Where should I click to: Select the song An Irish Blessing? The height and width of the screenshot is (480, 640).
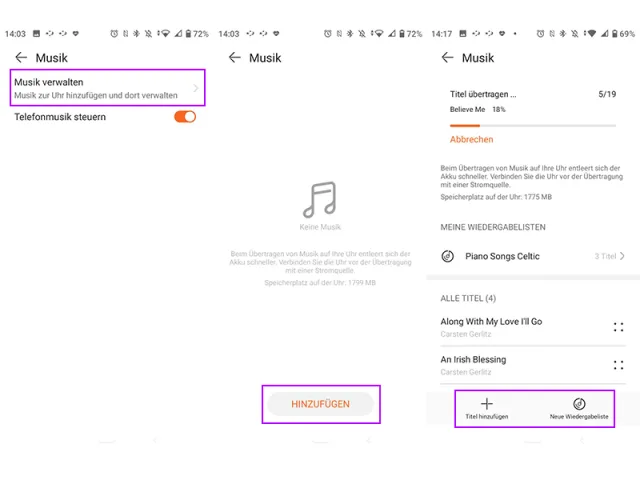[473, 360]
